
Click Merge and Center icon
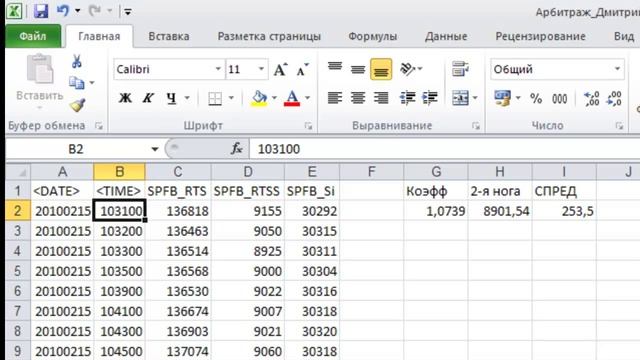(x=460, y=98)
